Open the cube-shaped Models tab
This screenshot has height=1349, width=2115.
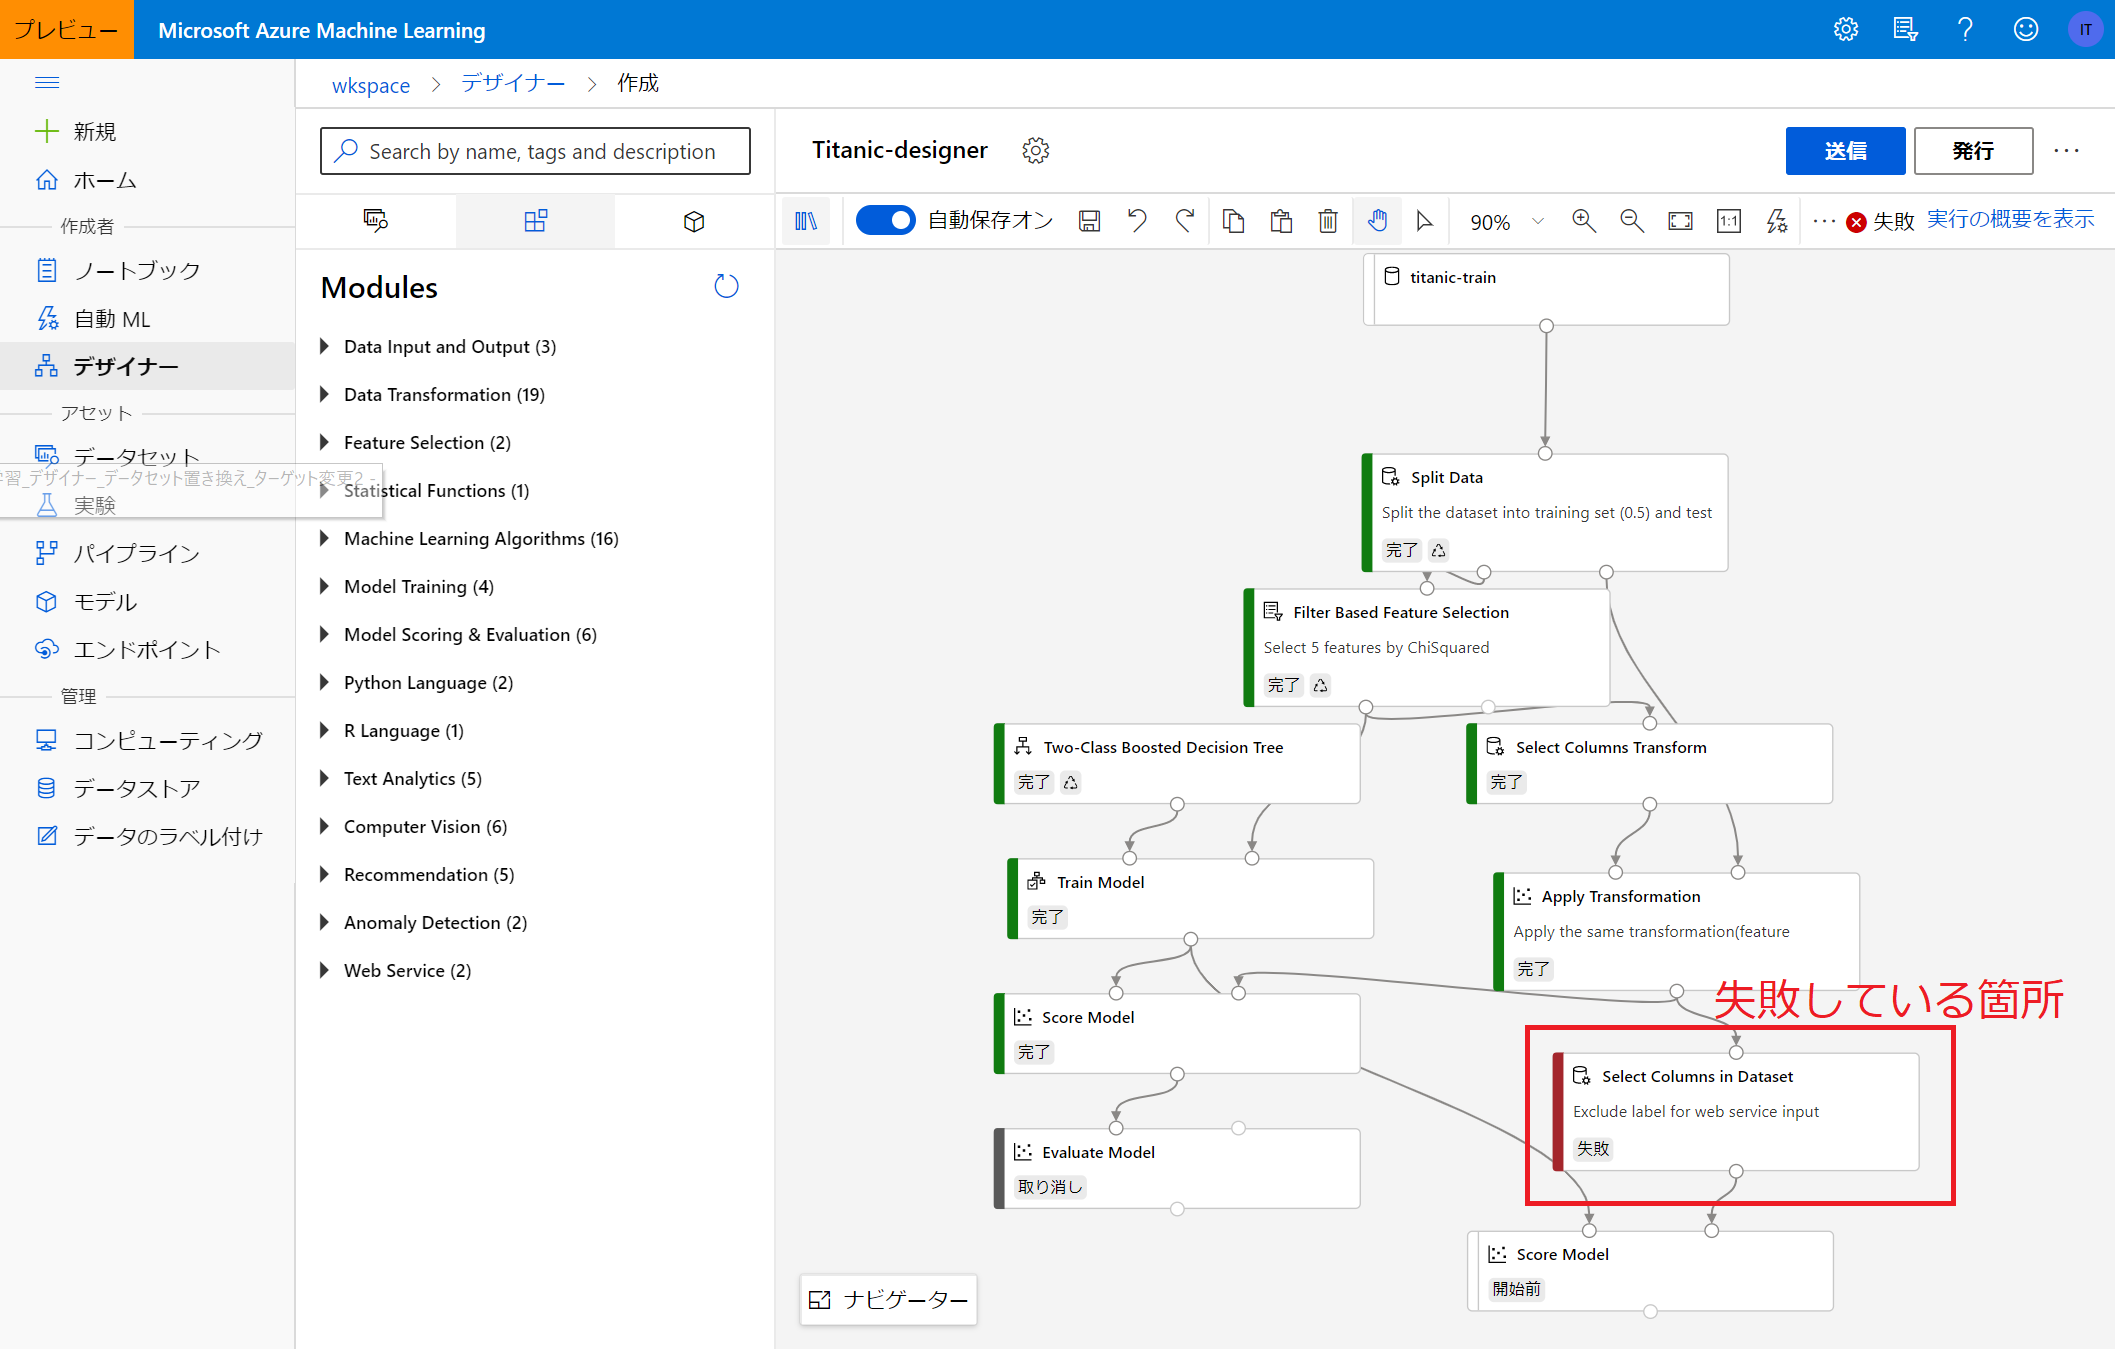693,221
